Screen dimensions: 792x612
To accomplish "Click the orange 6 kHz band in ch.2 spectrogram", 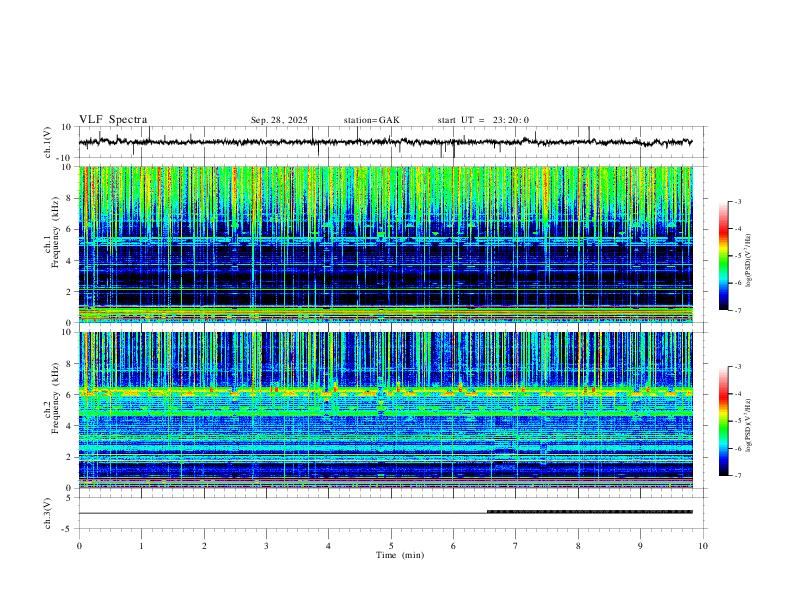I will coord(385,392).
